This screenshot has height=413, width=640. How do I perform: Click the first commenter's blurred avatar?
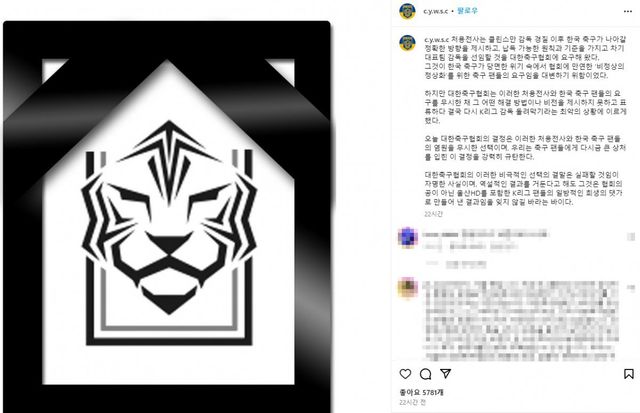coord(407,237)
